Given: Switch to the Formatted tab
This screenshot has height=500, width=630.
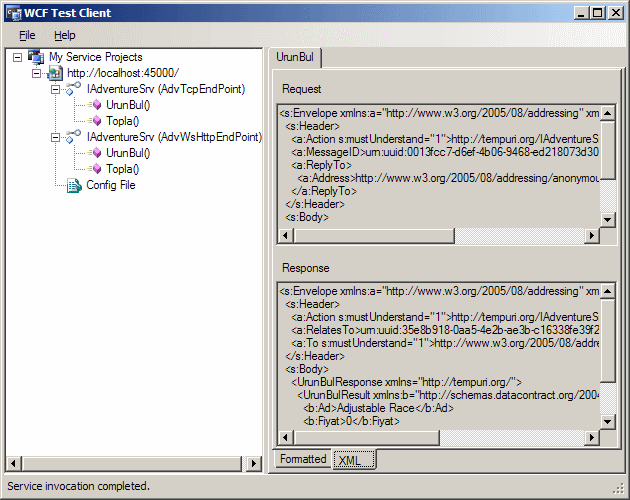Looking at the screenshot, I should click(302, 459).
